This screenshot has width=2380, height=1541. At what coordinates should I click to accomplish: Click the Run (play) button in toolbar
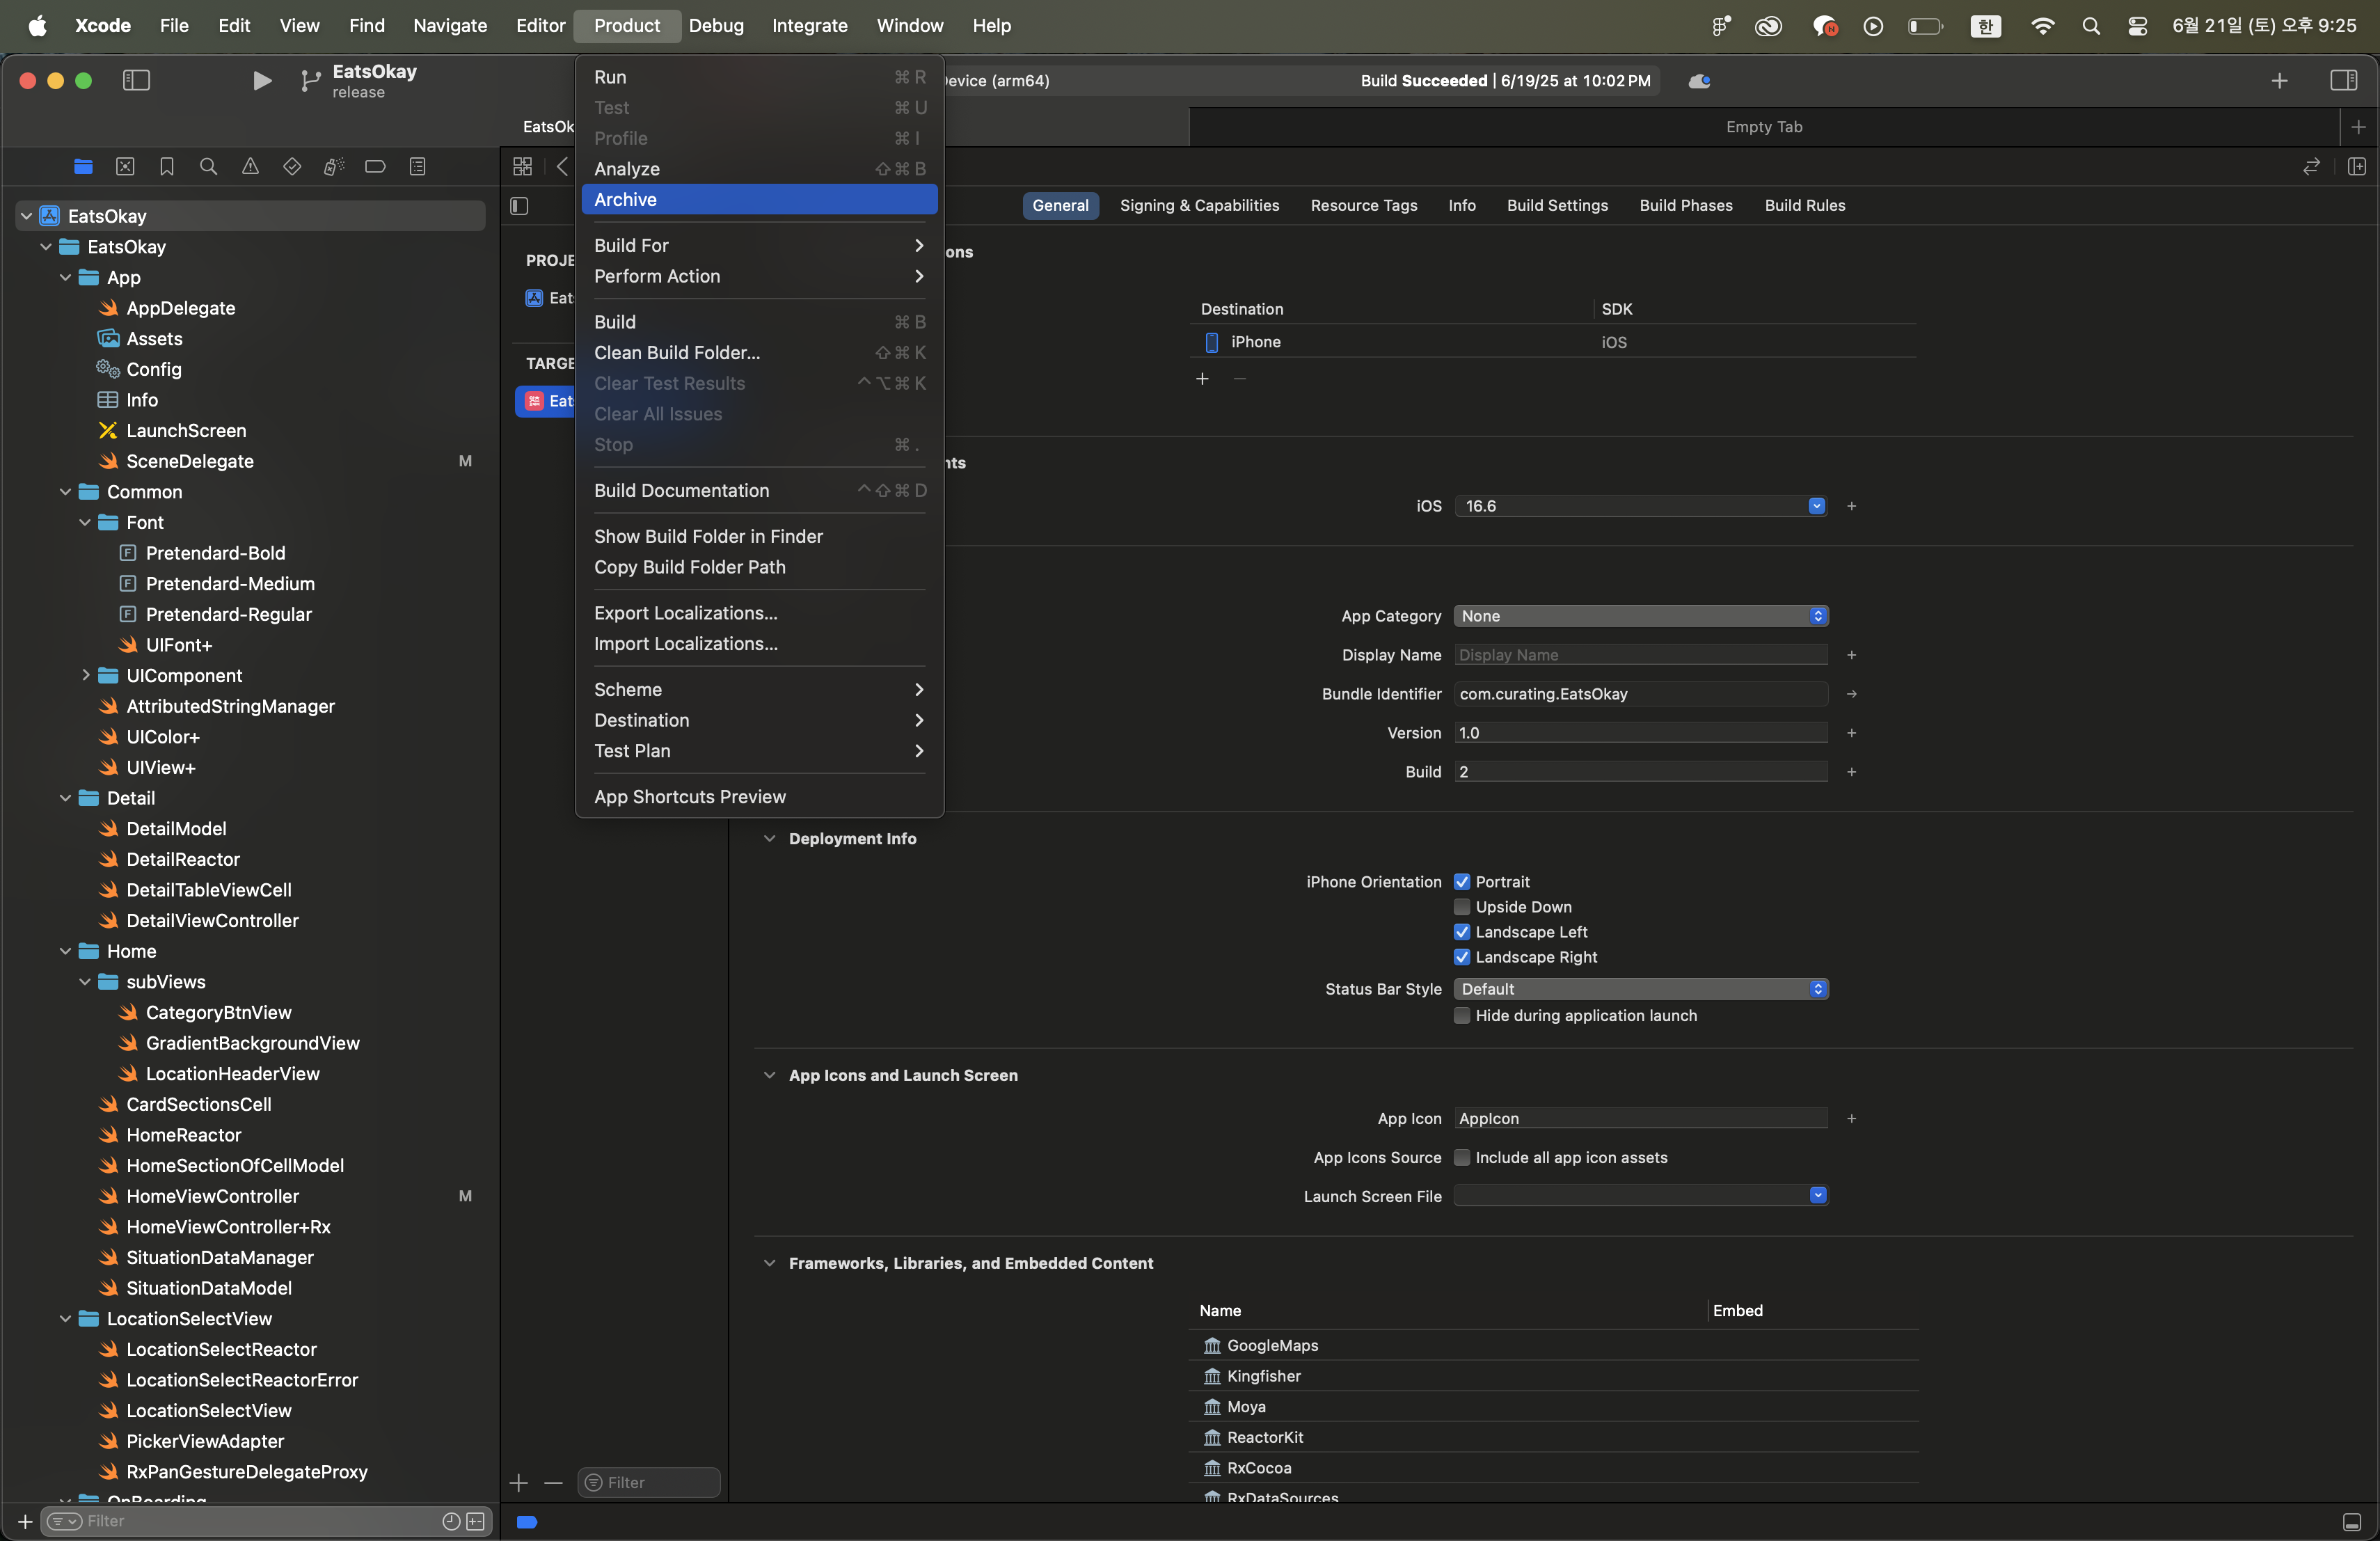point(261,80)
